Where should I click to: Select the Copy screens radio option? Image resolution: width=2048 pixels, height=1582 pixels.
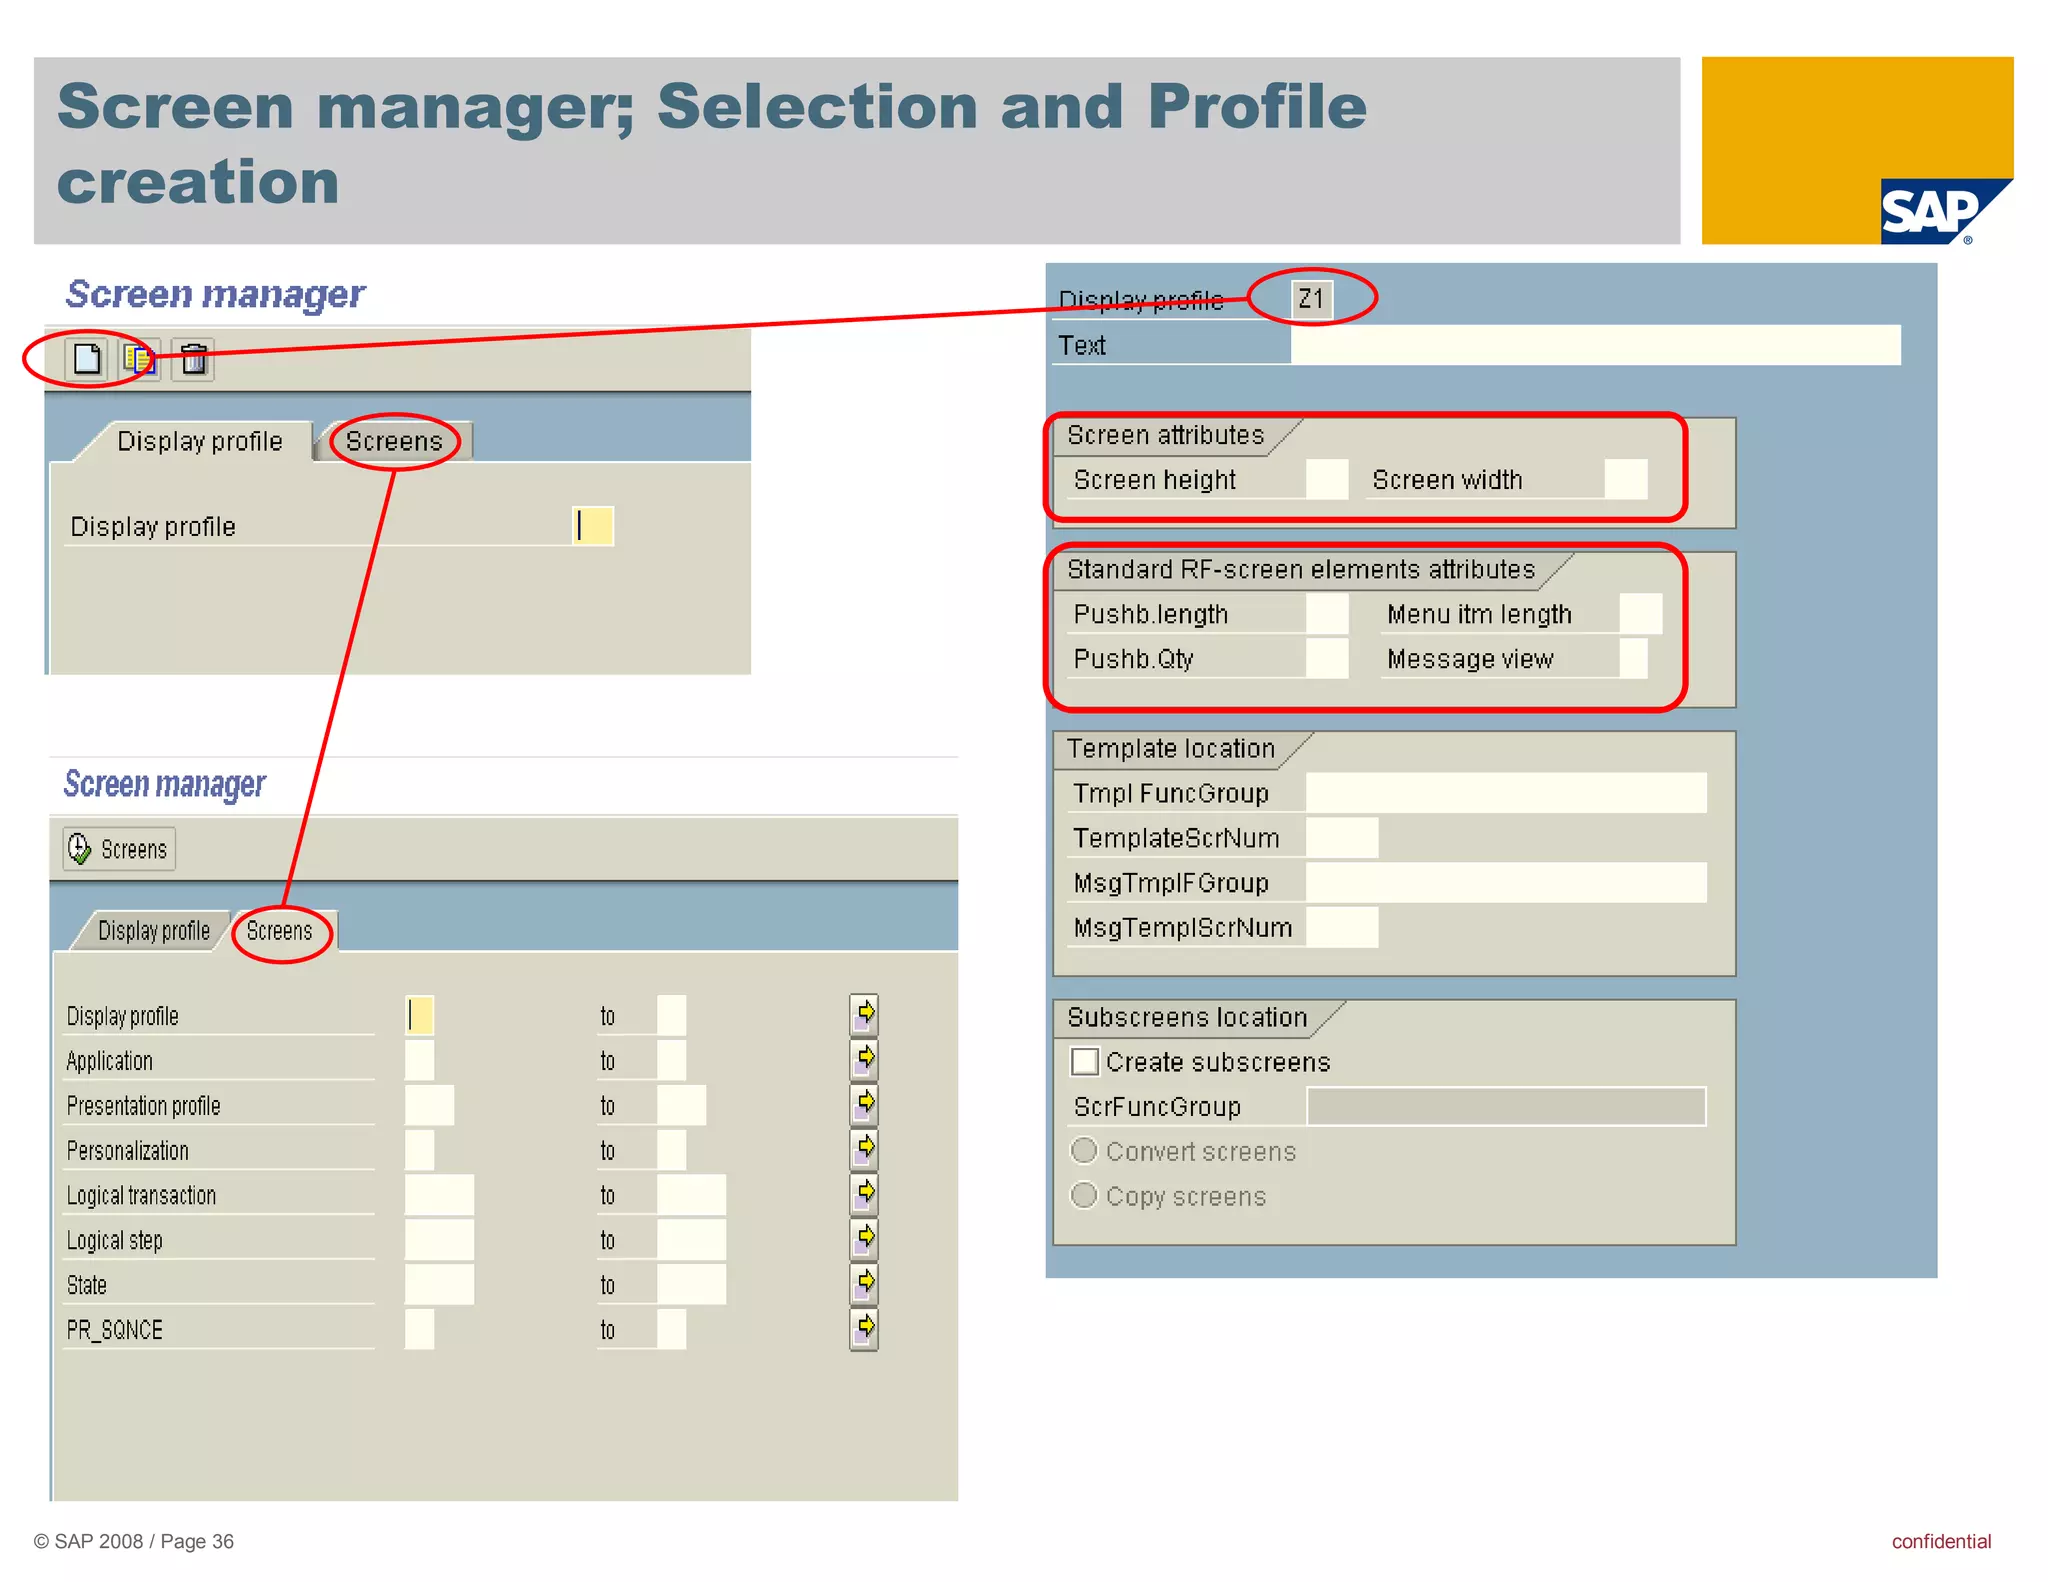click(1084, 1195)
